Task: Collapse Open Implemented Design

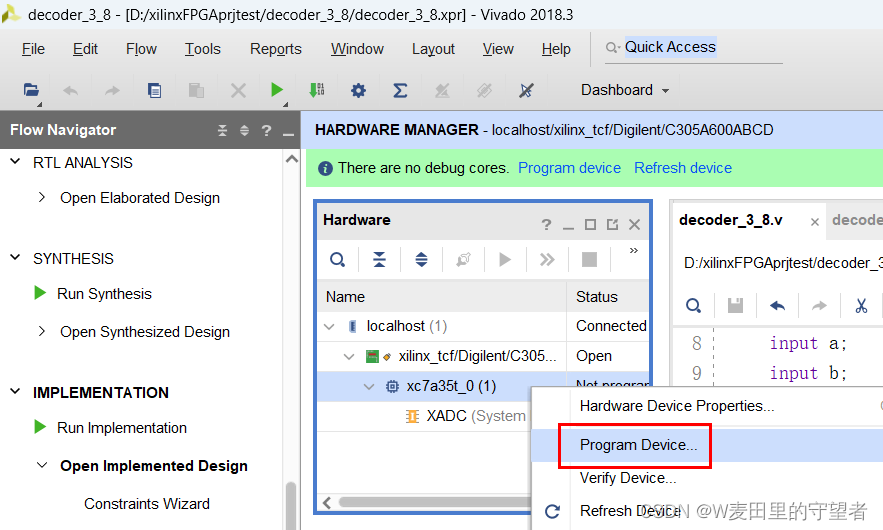Action: click(42, 465)
